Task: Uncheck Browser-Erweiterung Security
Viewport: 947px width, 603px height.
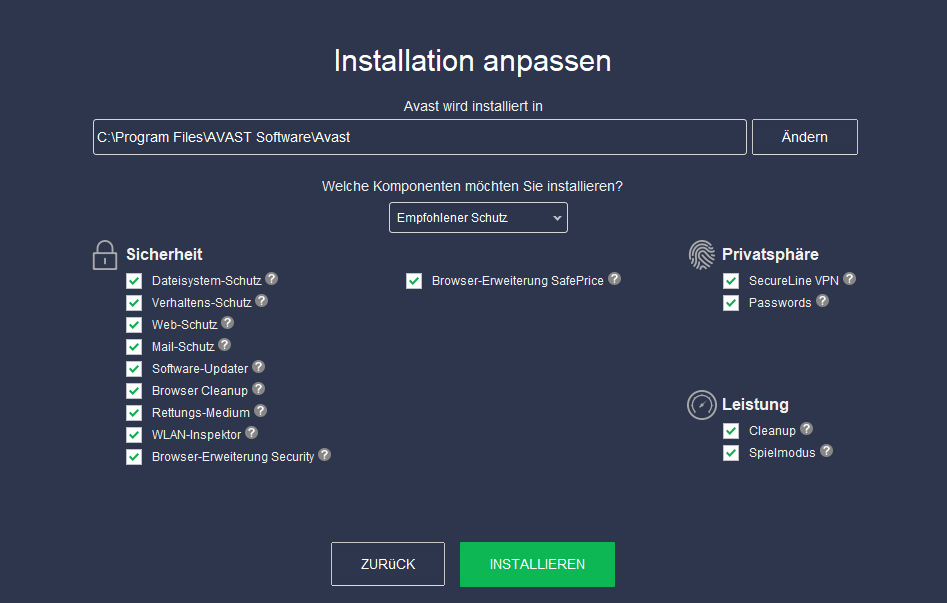Action: coord(134,457)
